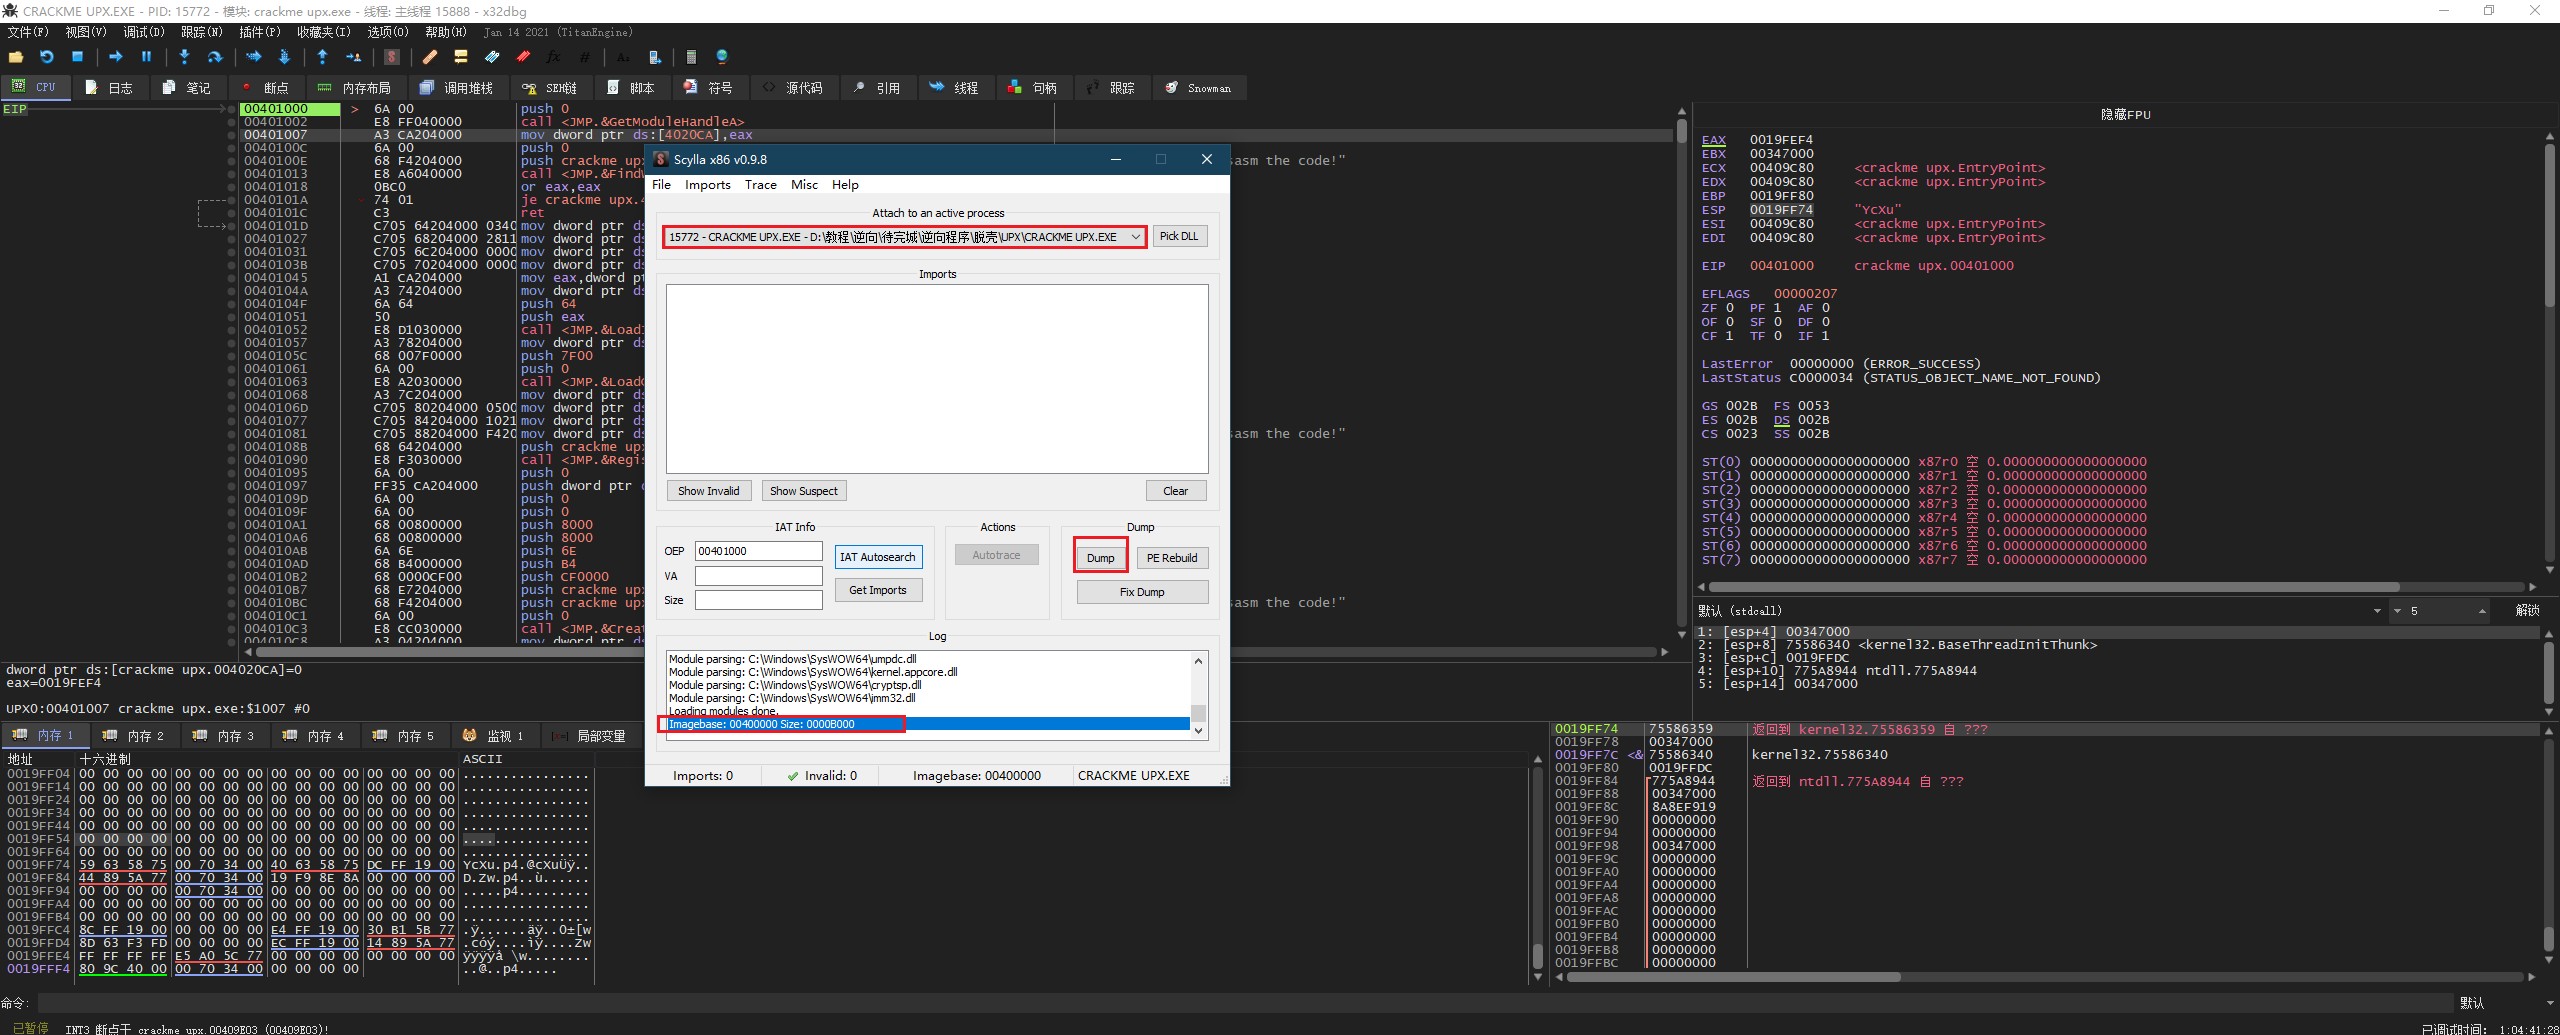Click the Run arrow icon
The width and height of the screenshot is (2560, 1035).
[x=115, y=57]
